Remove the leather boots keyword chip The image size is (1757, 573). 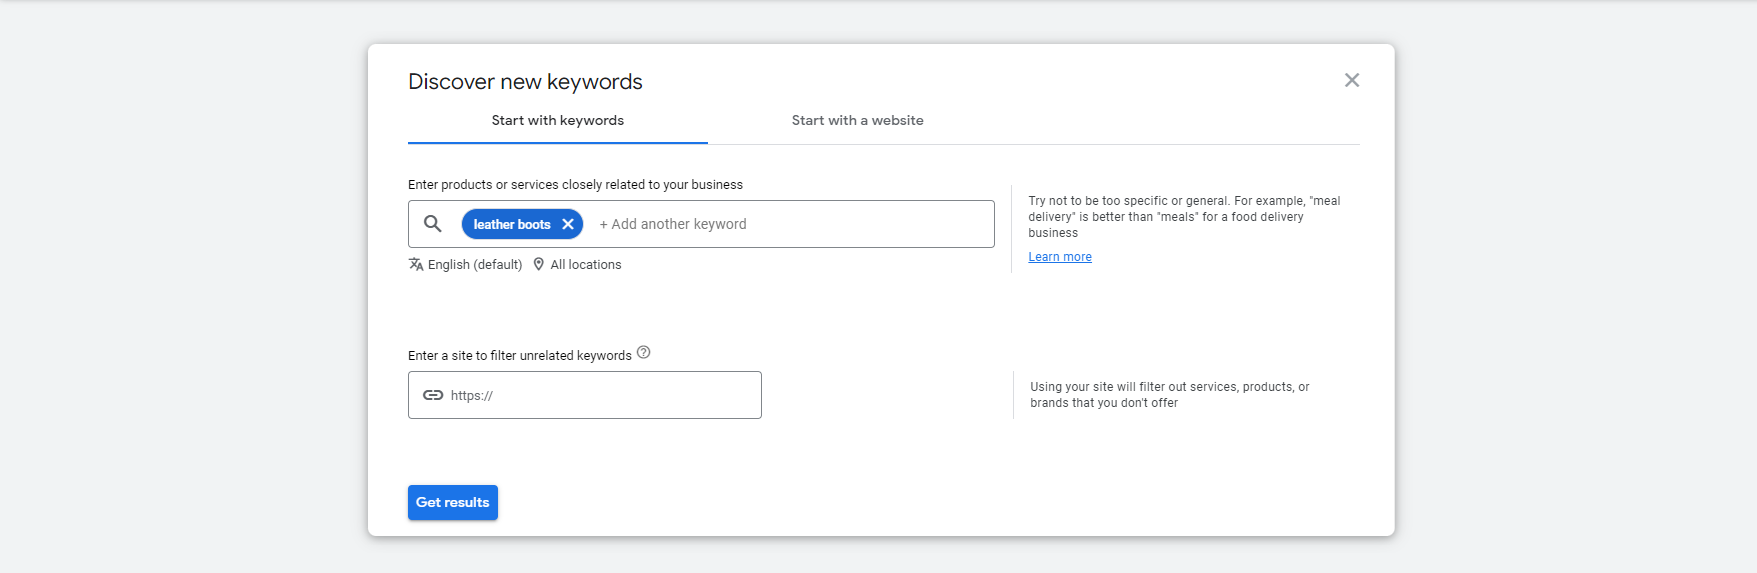[x=568, y=224]
